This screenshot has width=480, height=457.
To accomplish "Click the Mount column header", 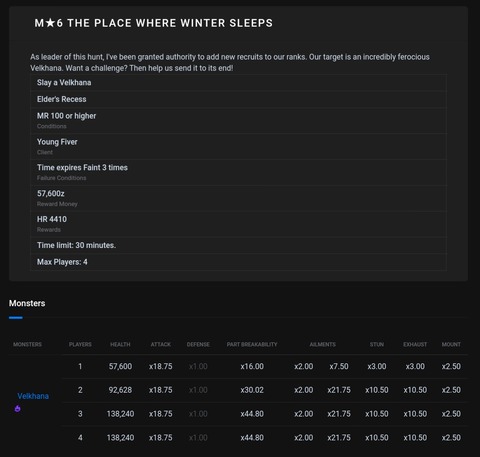I will (451, 344).
